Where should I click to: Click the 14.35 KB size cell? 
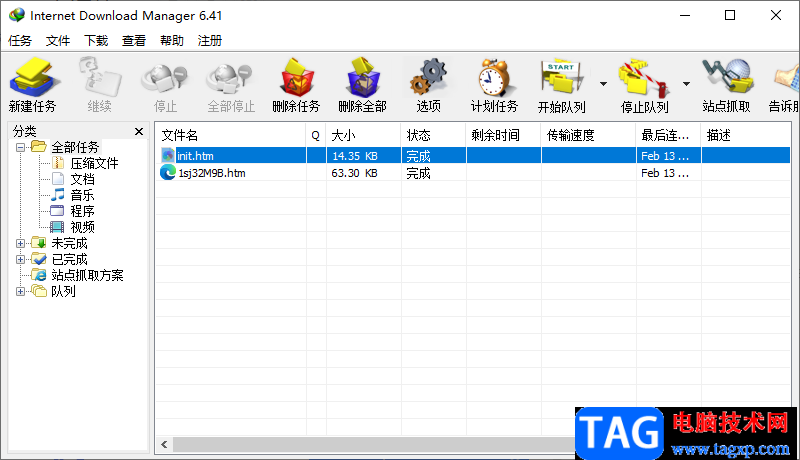click(x=355, y=156)
